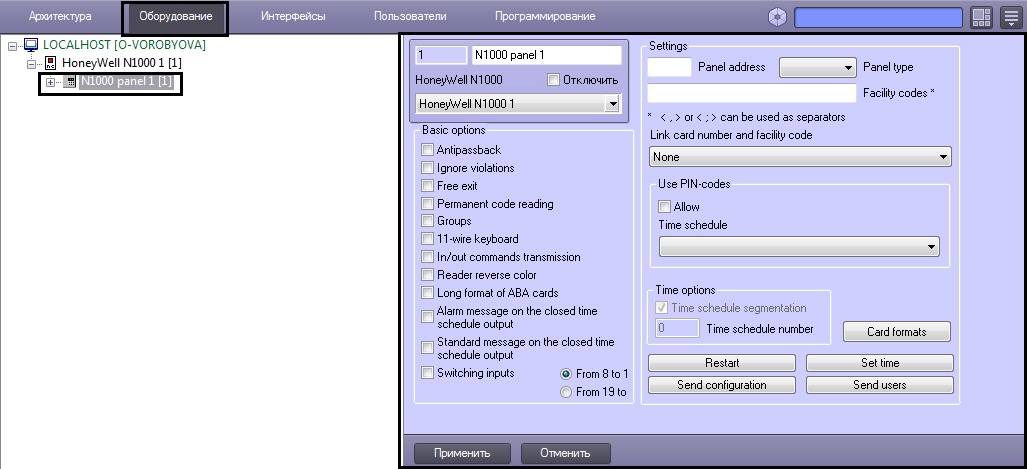The height and width of the screenshot is (469, 1027).
Task: Enable the Switching inputs checkbox
Action: 427,373
